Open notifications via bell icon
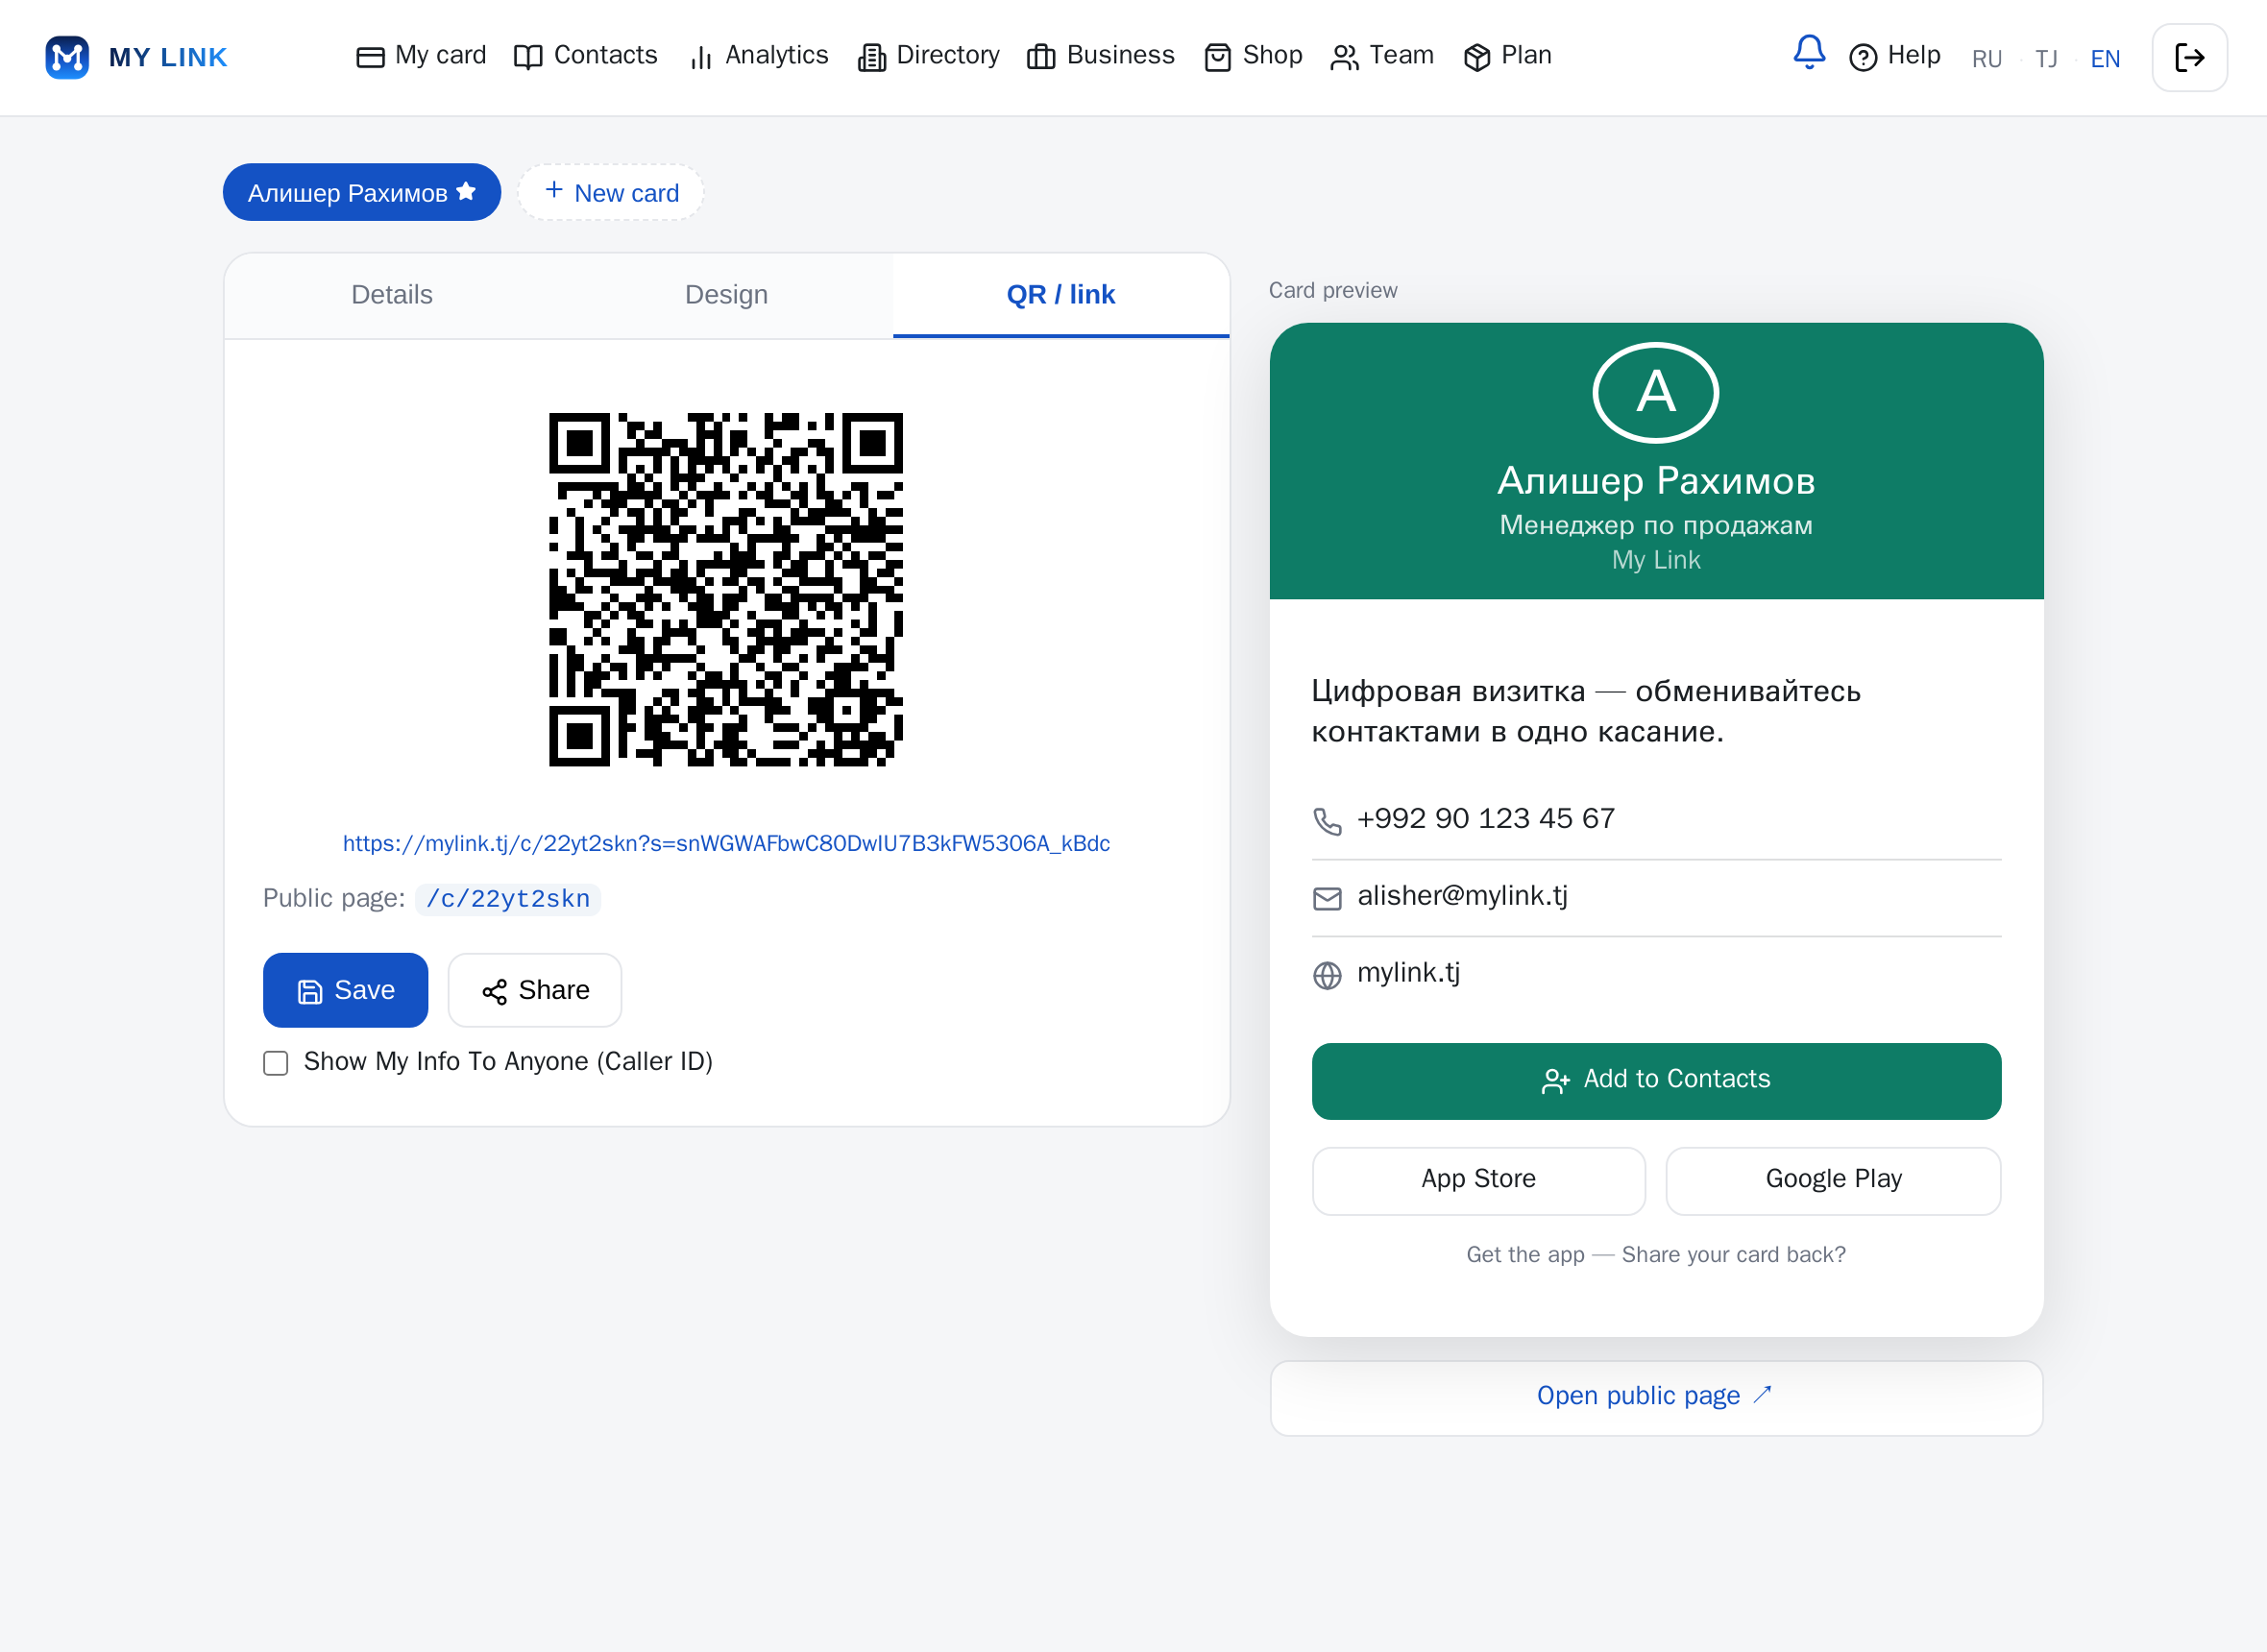The height and width of the screenshot is (1652, 2267). (x=1809, y=52)
